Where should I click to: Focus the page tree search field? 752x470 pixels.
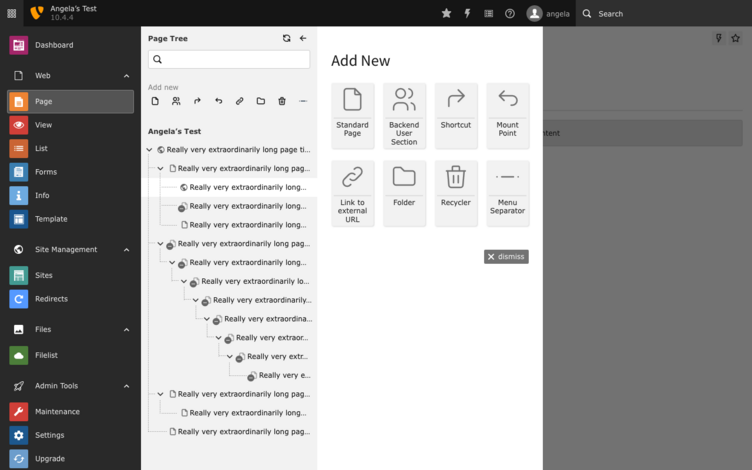229,59
